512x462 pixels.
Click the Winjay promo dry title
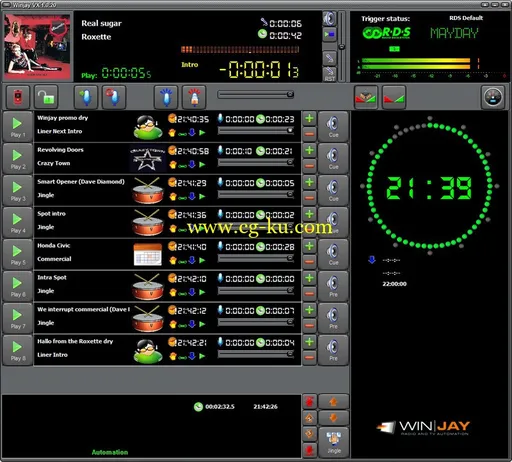point(63,118)
